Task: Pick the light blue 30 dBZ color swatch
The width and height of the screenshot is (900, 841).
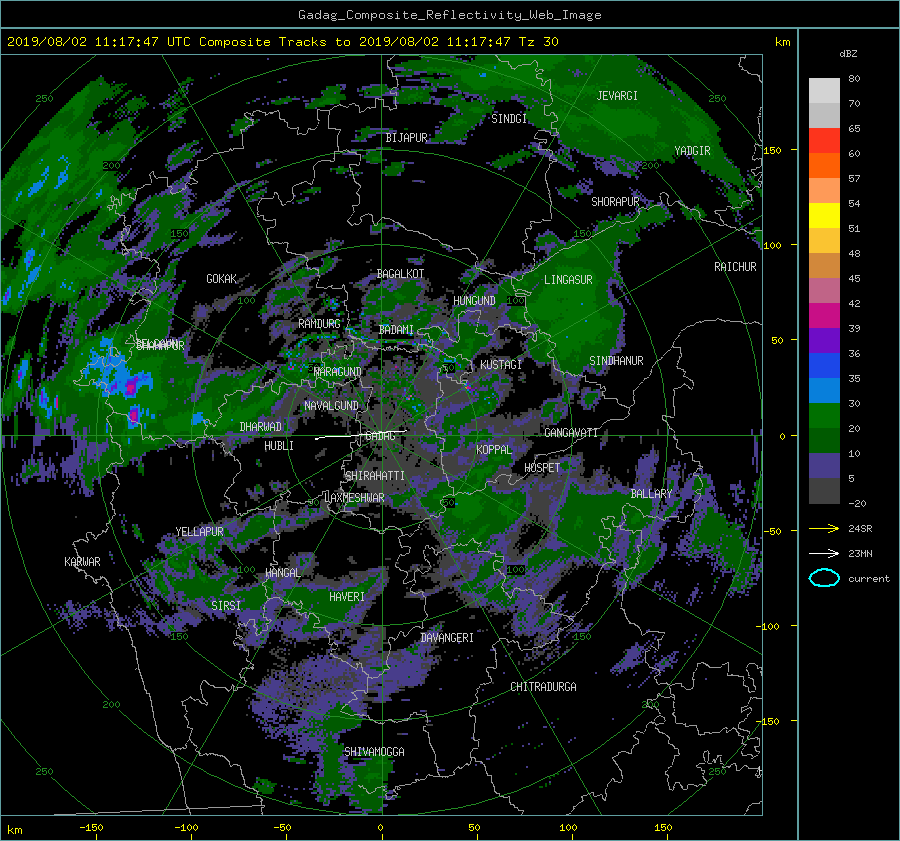Action: tap(824, 390)
